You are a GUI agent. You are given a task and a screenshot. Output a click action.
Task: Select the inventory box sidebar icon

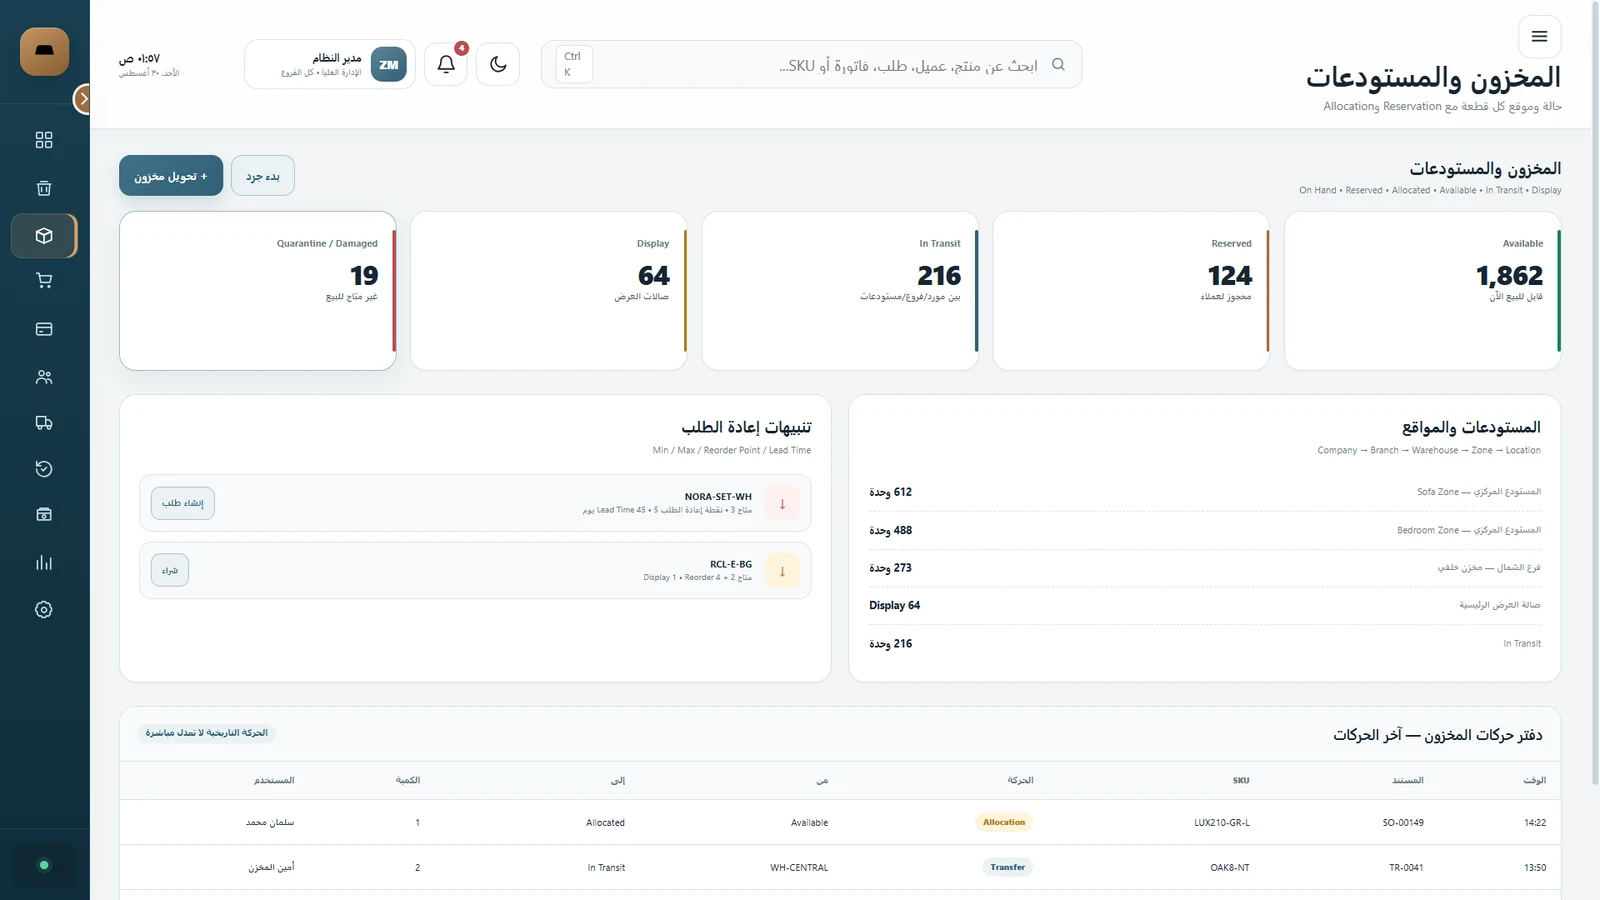click(44, 236)
